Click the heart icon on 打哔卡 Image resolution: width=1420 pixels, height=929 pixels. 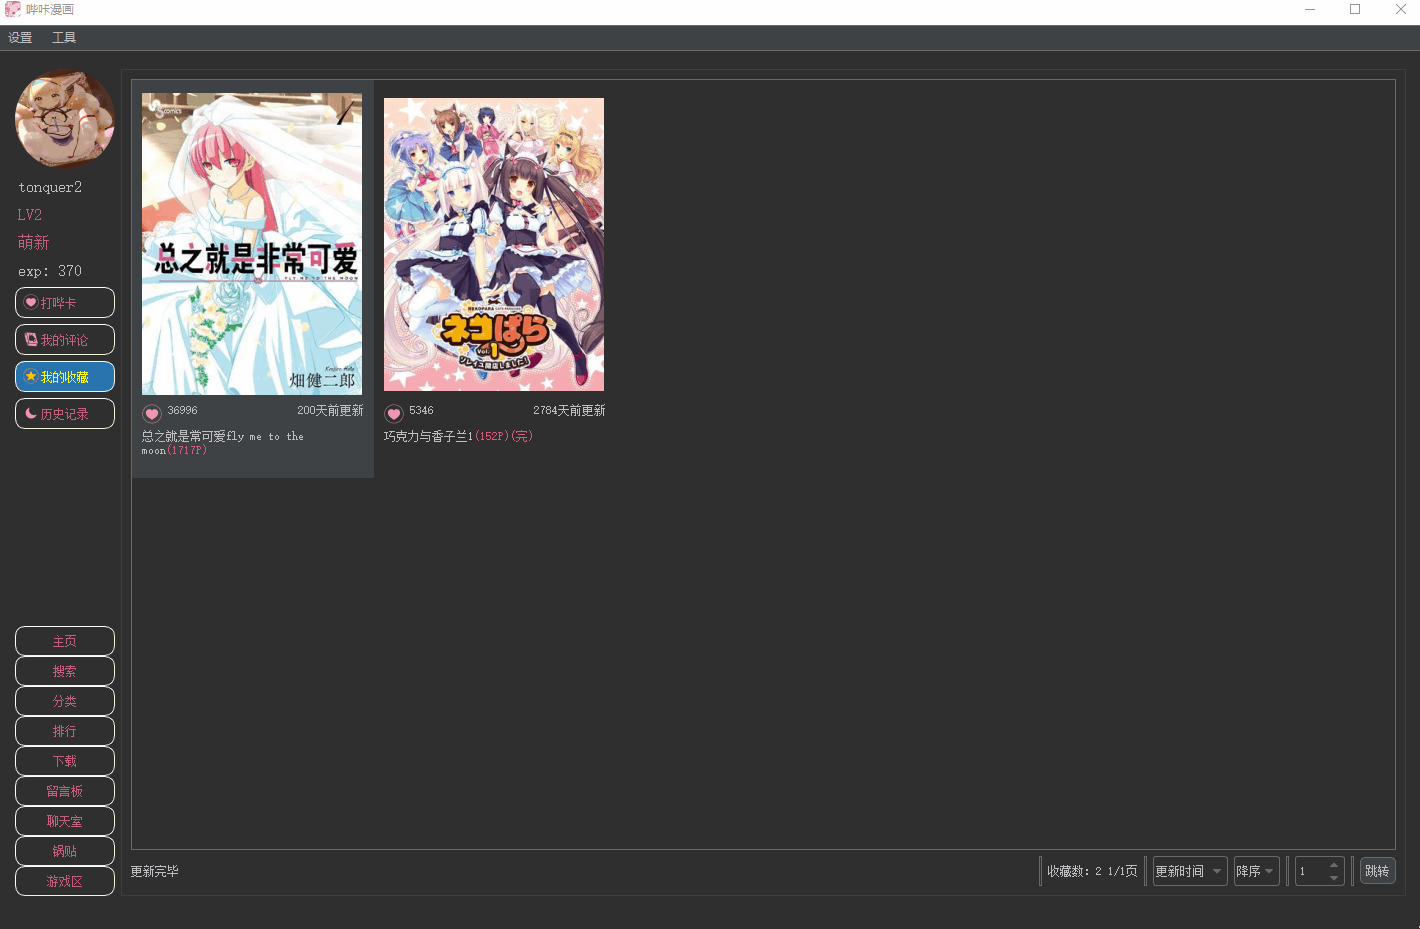(x=31, y=302)
